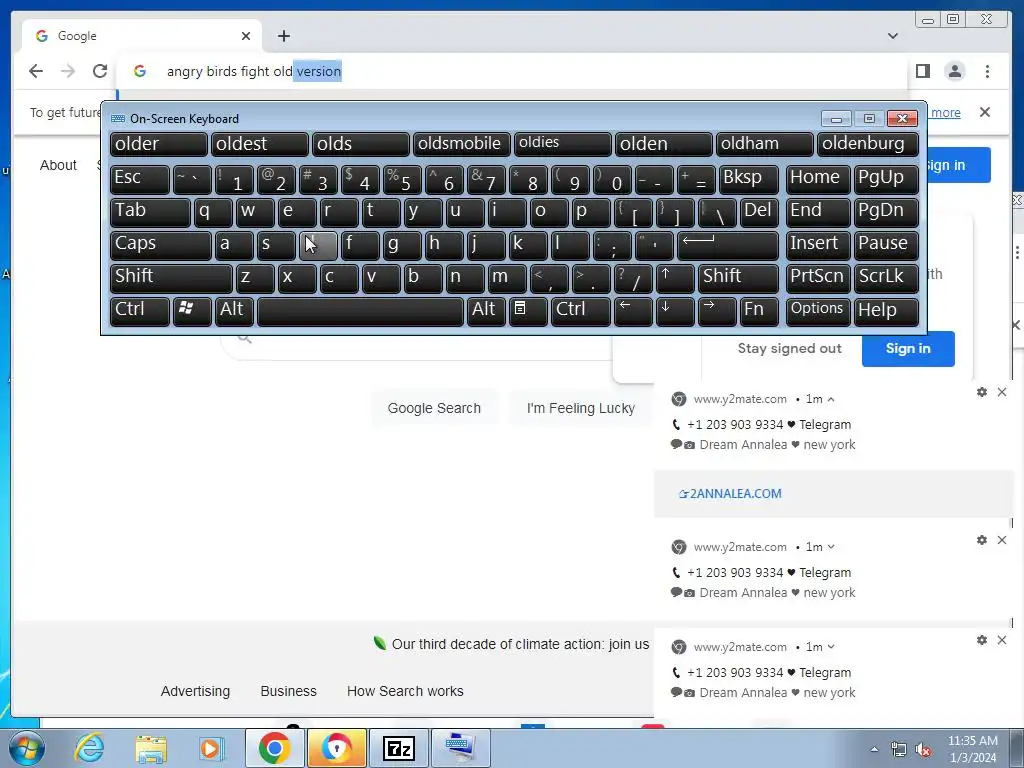Toggle the Caps key

click(160, 246)
